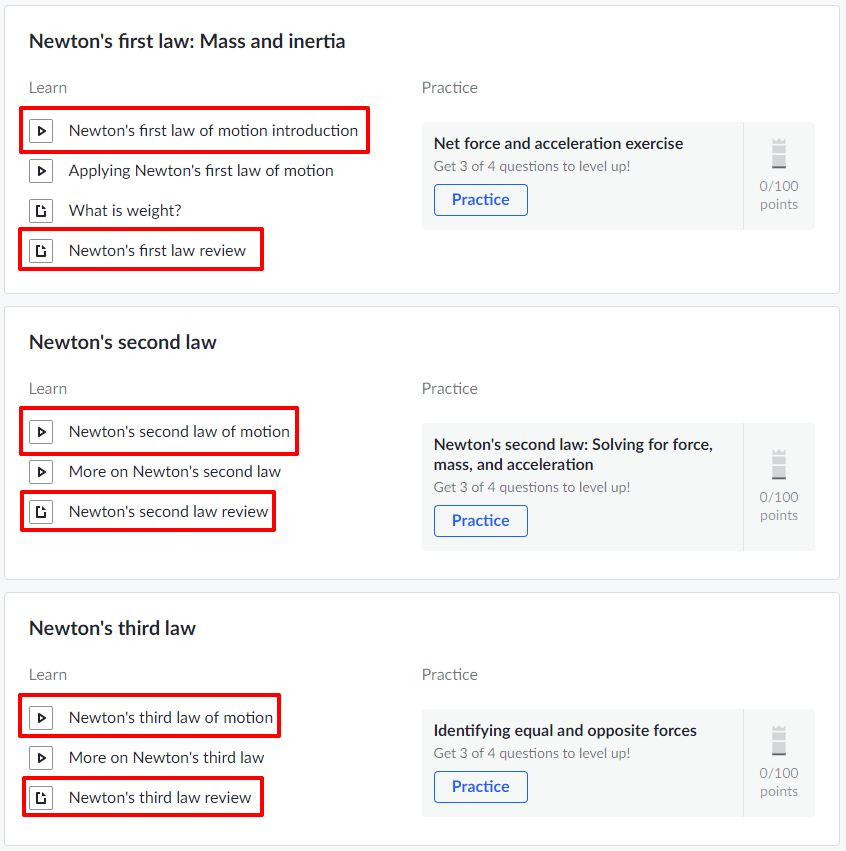The image size is (846, 851).
Task: Click the mastery meter in Newton's third law section
Action: point(778,739)
